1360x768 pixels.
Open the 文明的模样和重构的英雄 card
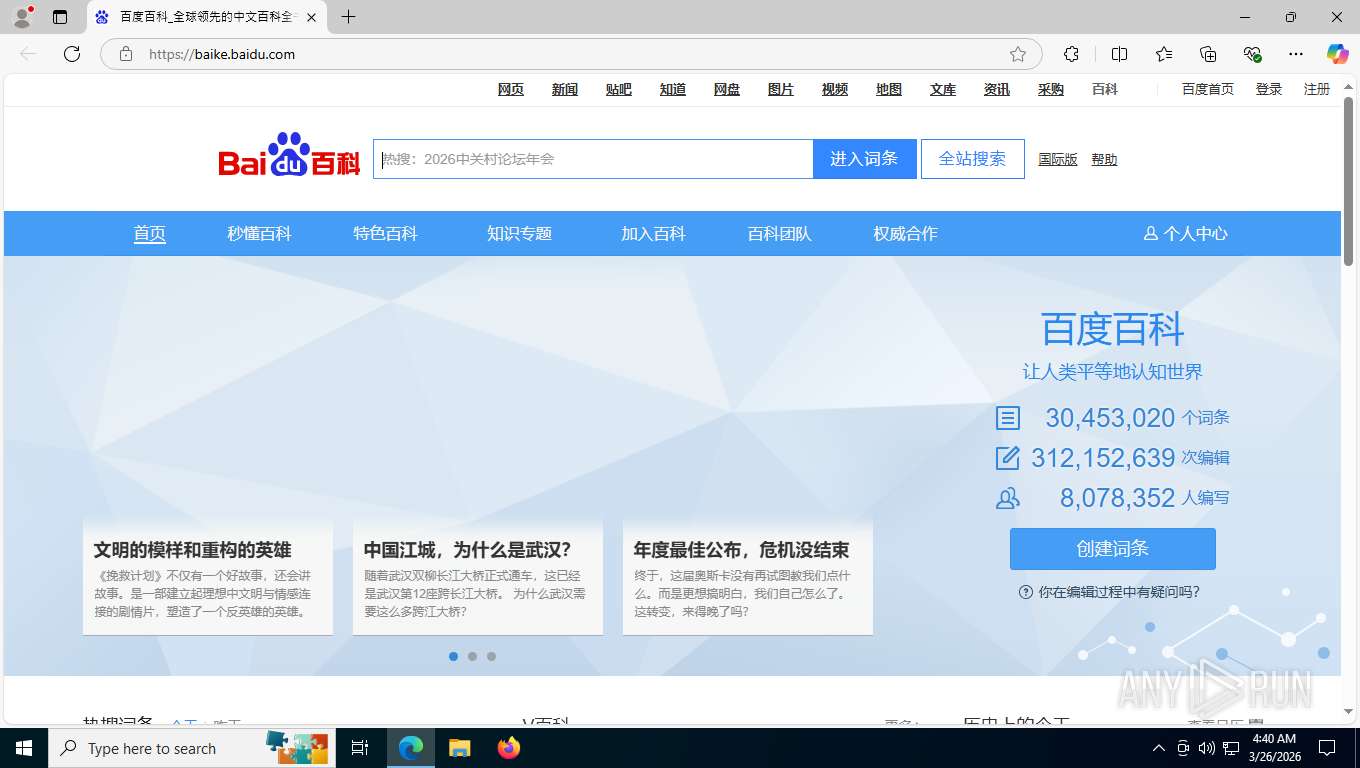point(208,578)
